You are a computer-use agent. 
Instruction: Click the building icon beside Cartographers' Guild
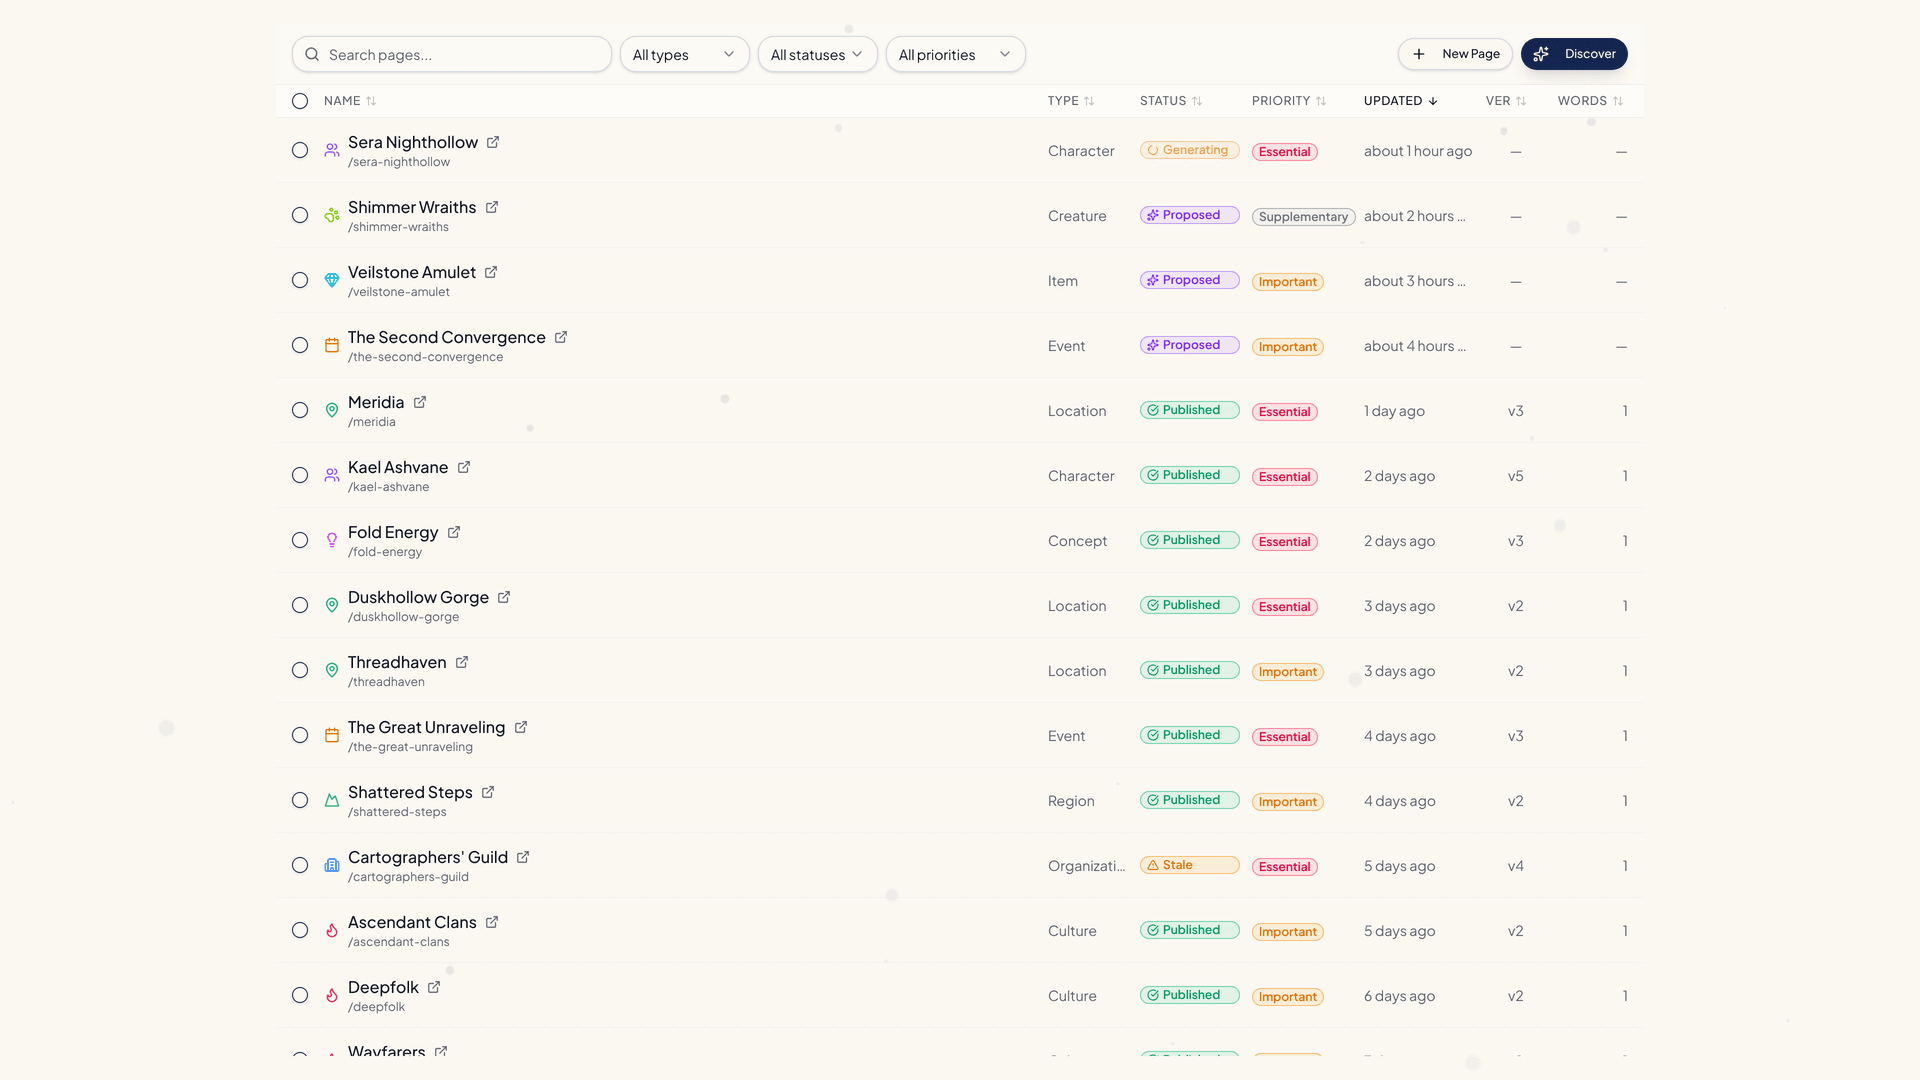coord(331,865)
